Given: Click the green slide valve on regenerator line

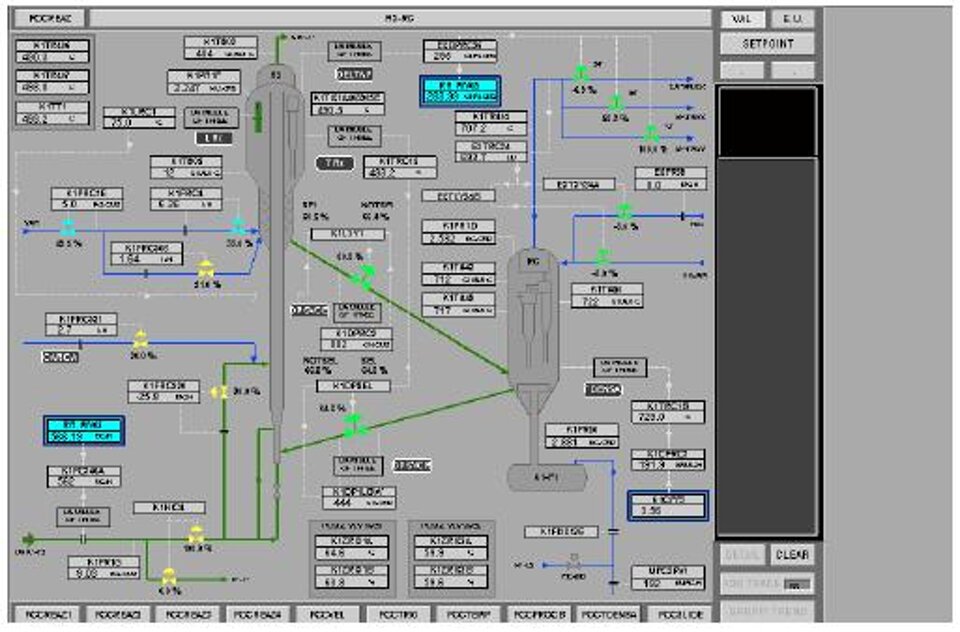Looking at the screenshot, I should pos(352,424).
